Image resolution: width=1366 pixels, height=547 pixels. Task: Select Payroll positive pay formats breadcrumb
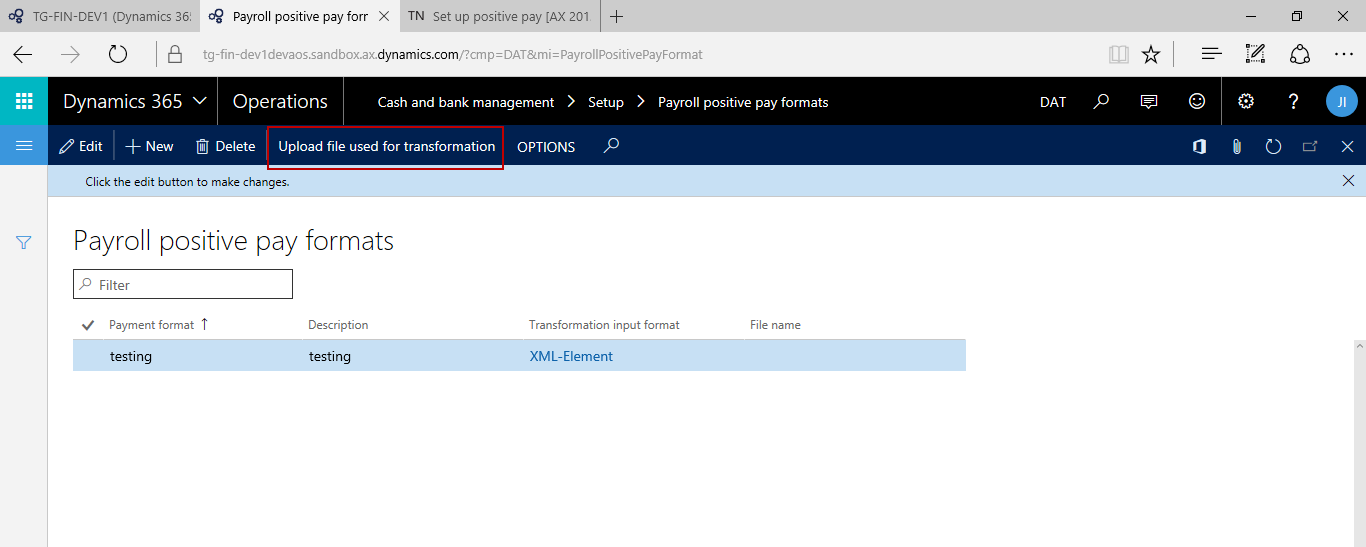(743, 102)
